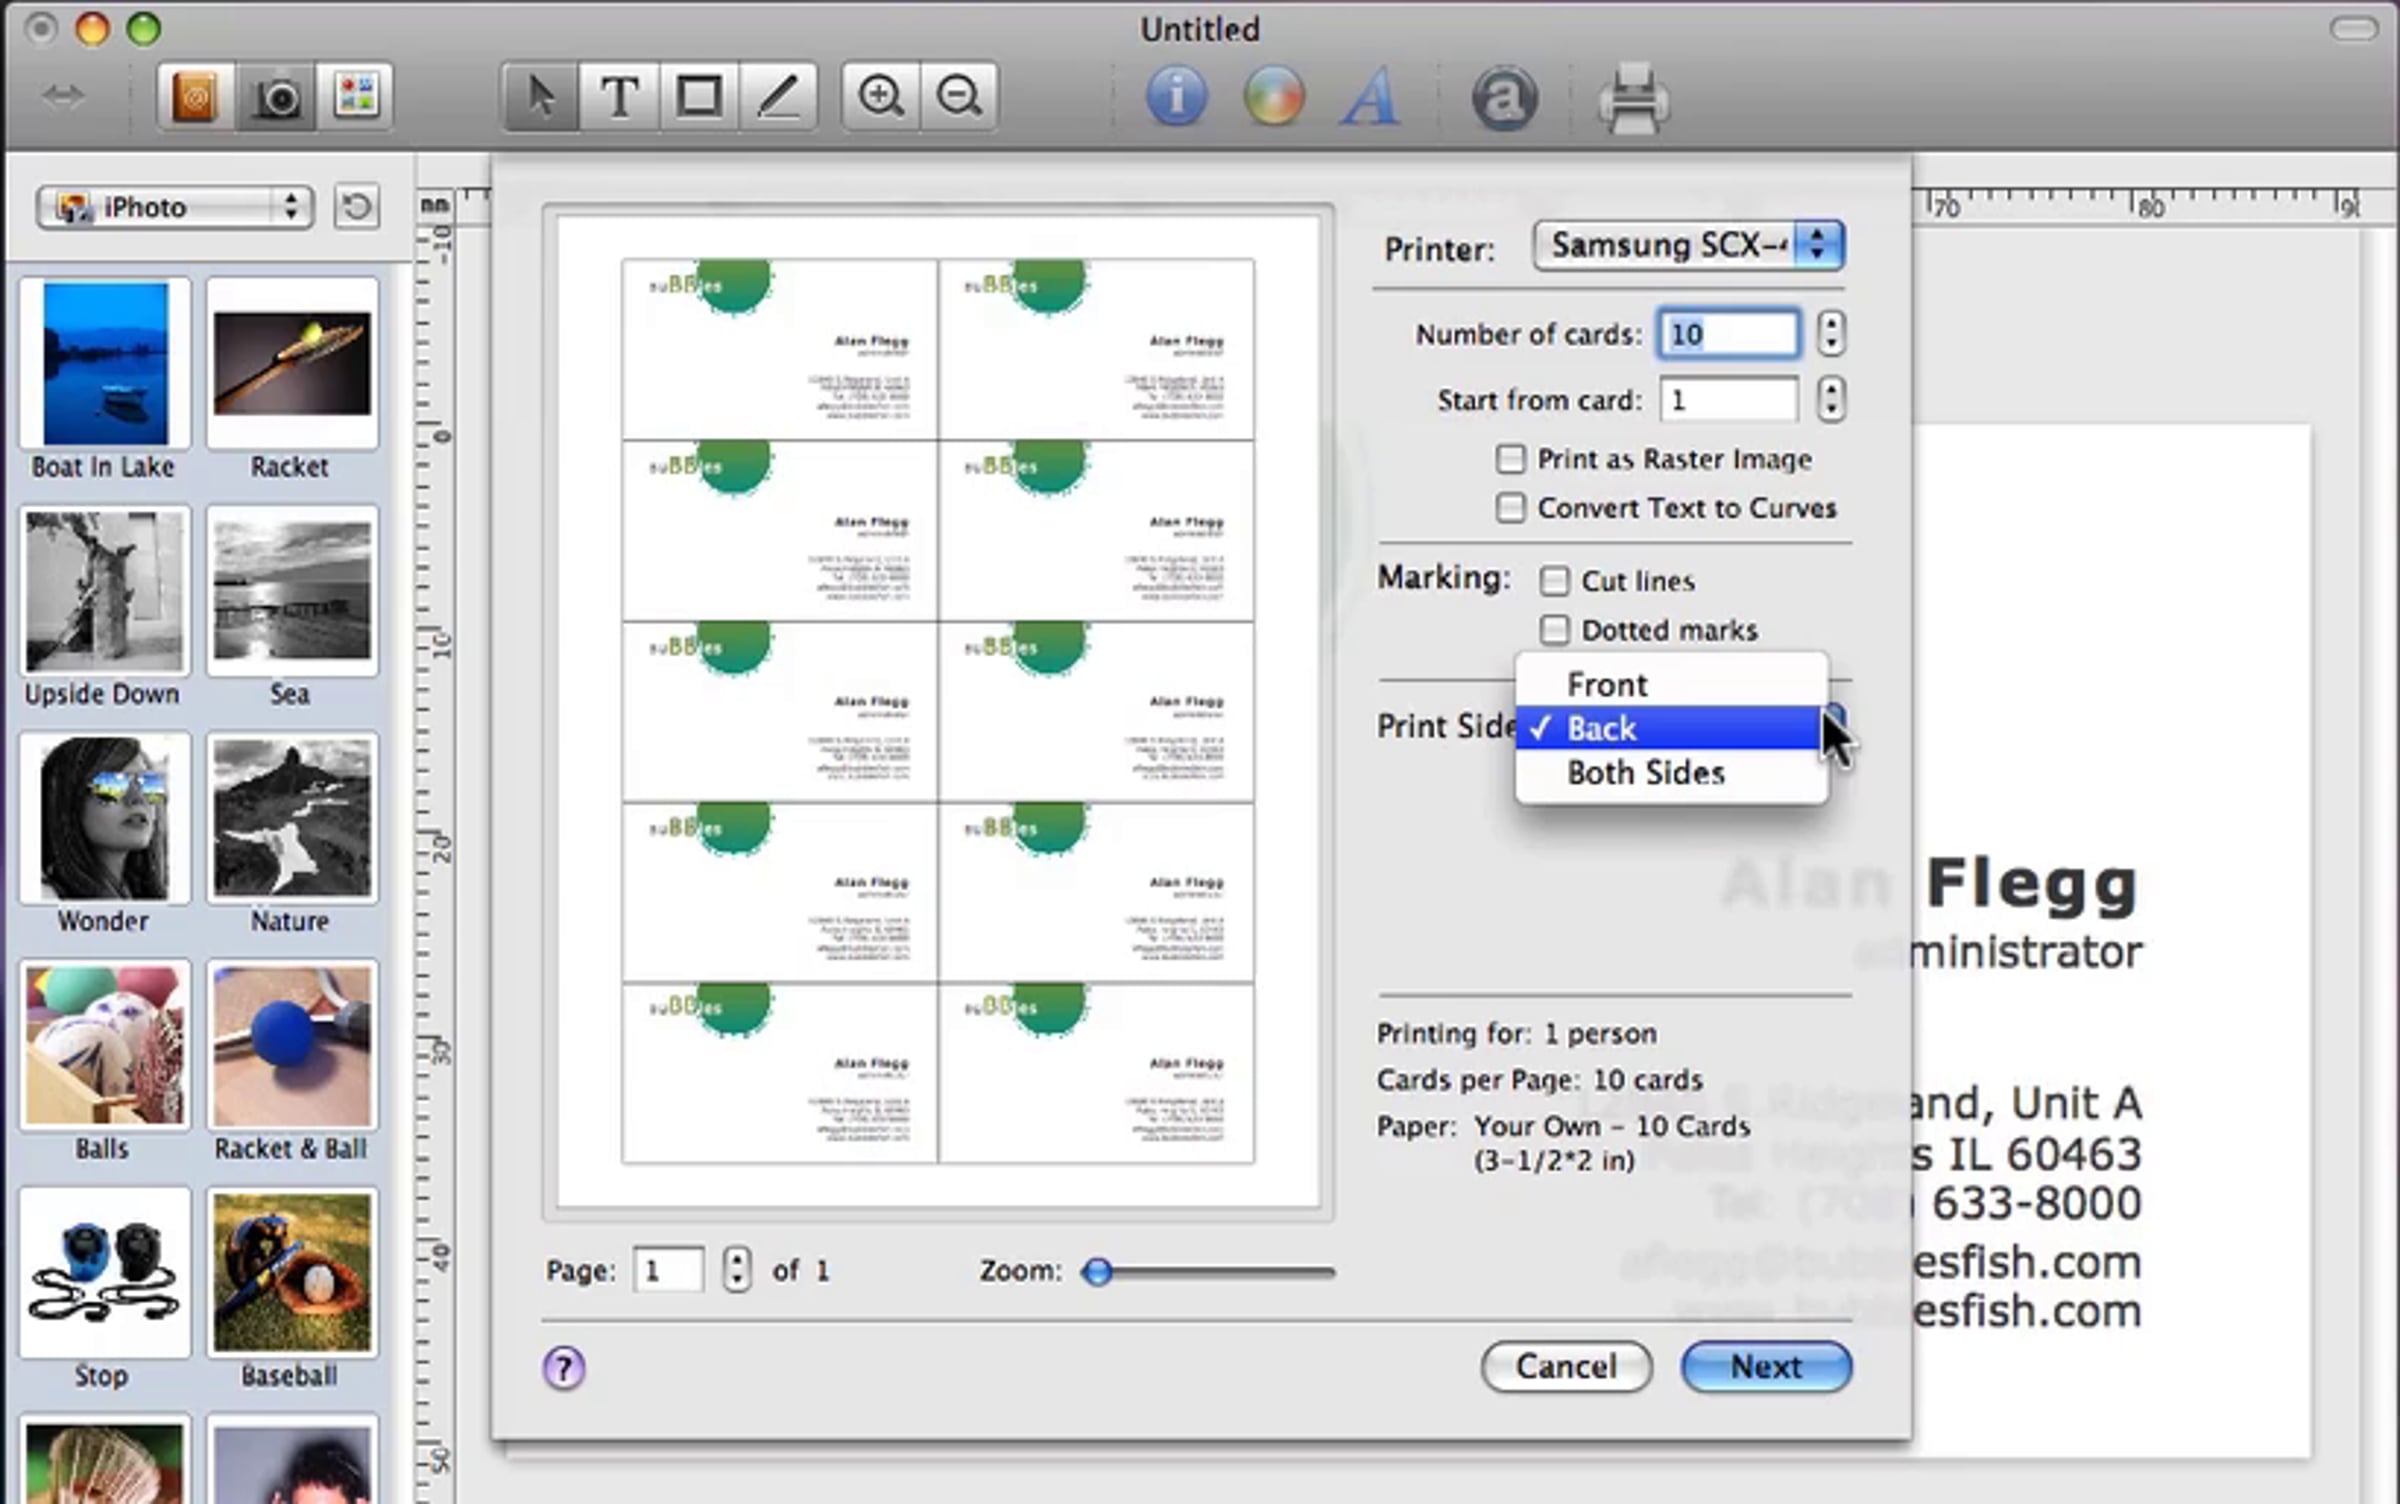Enable Cut lines marking

click(1554, 581)
